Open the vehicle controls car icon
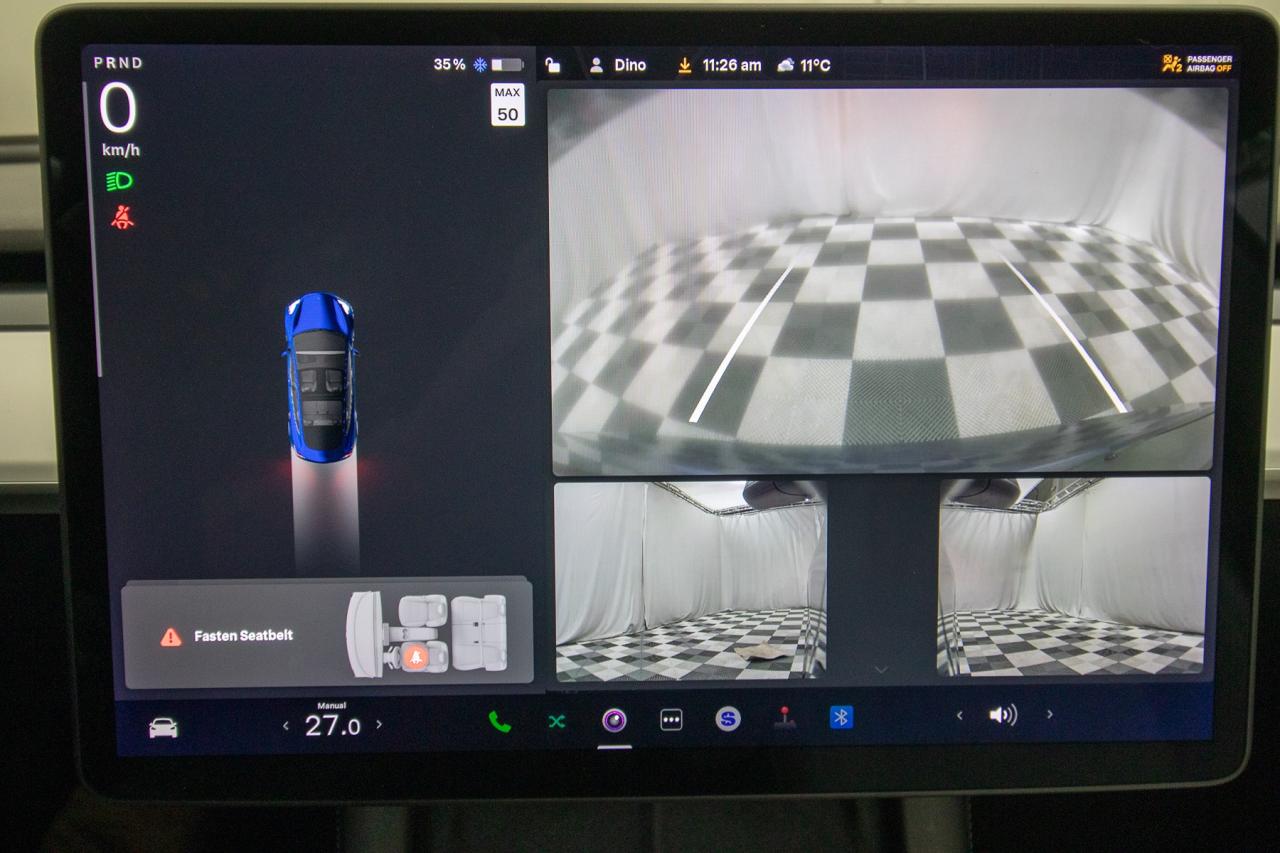 [163, 727]
